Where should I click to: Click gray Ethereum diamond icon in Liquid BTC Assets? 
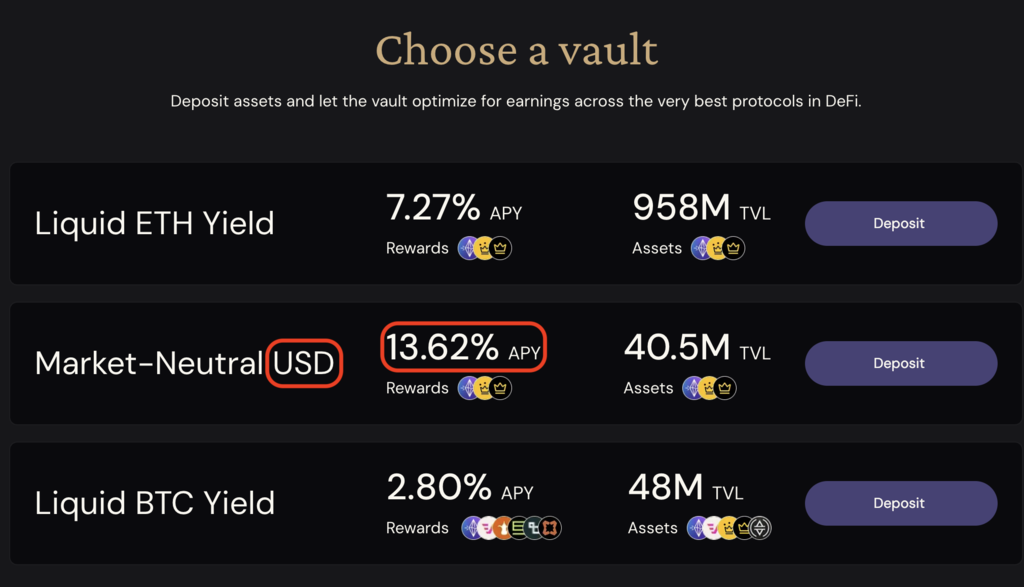[x=761, y=528]
